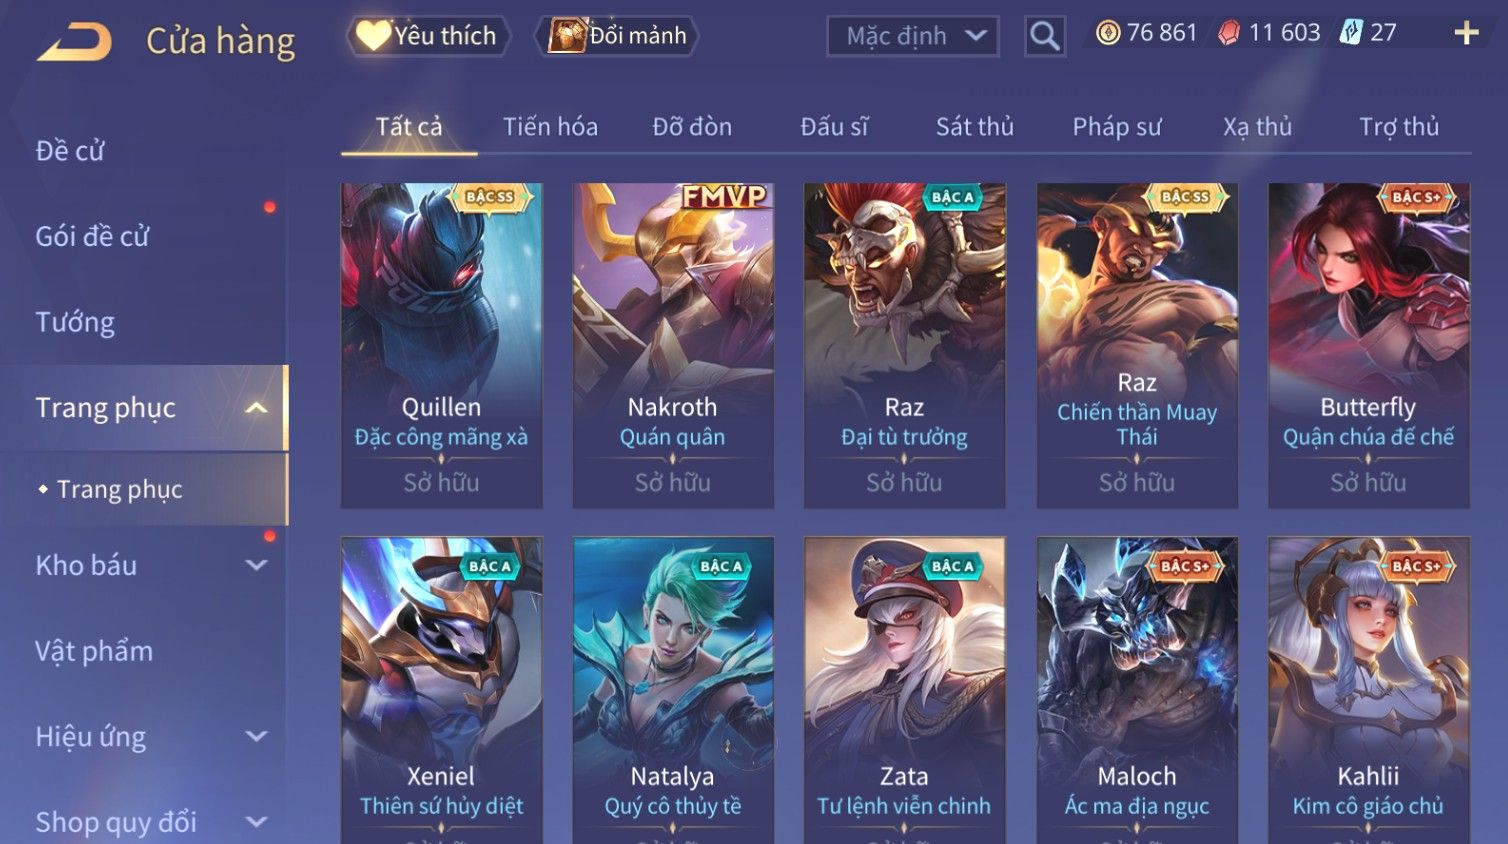Open Đổi mảnh fragment exchange
The height and width of the screenshot is (844, 1508).
[617, 36]
